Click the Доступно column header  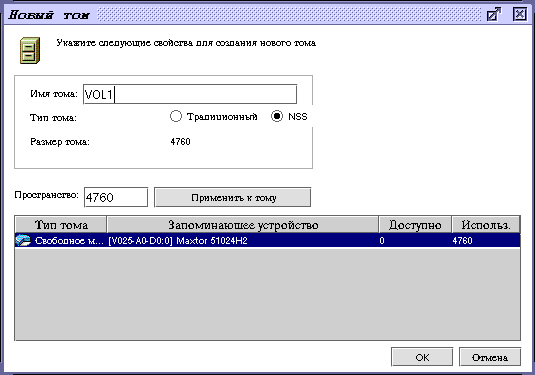415,225
